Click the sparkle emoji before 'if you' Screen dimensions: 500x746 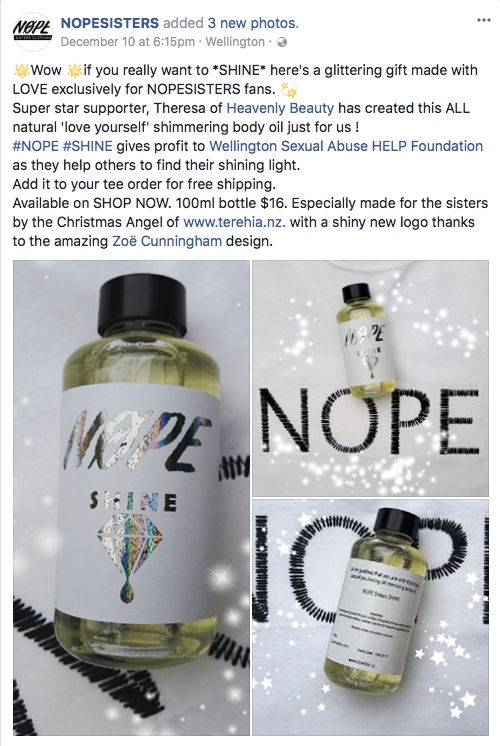pyautogui.click(x=74, y=71)
